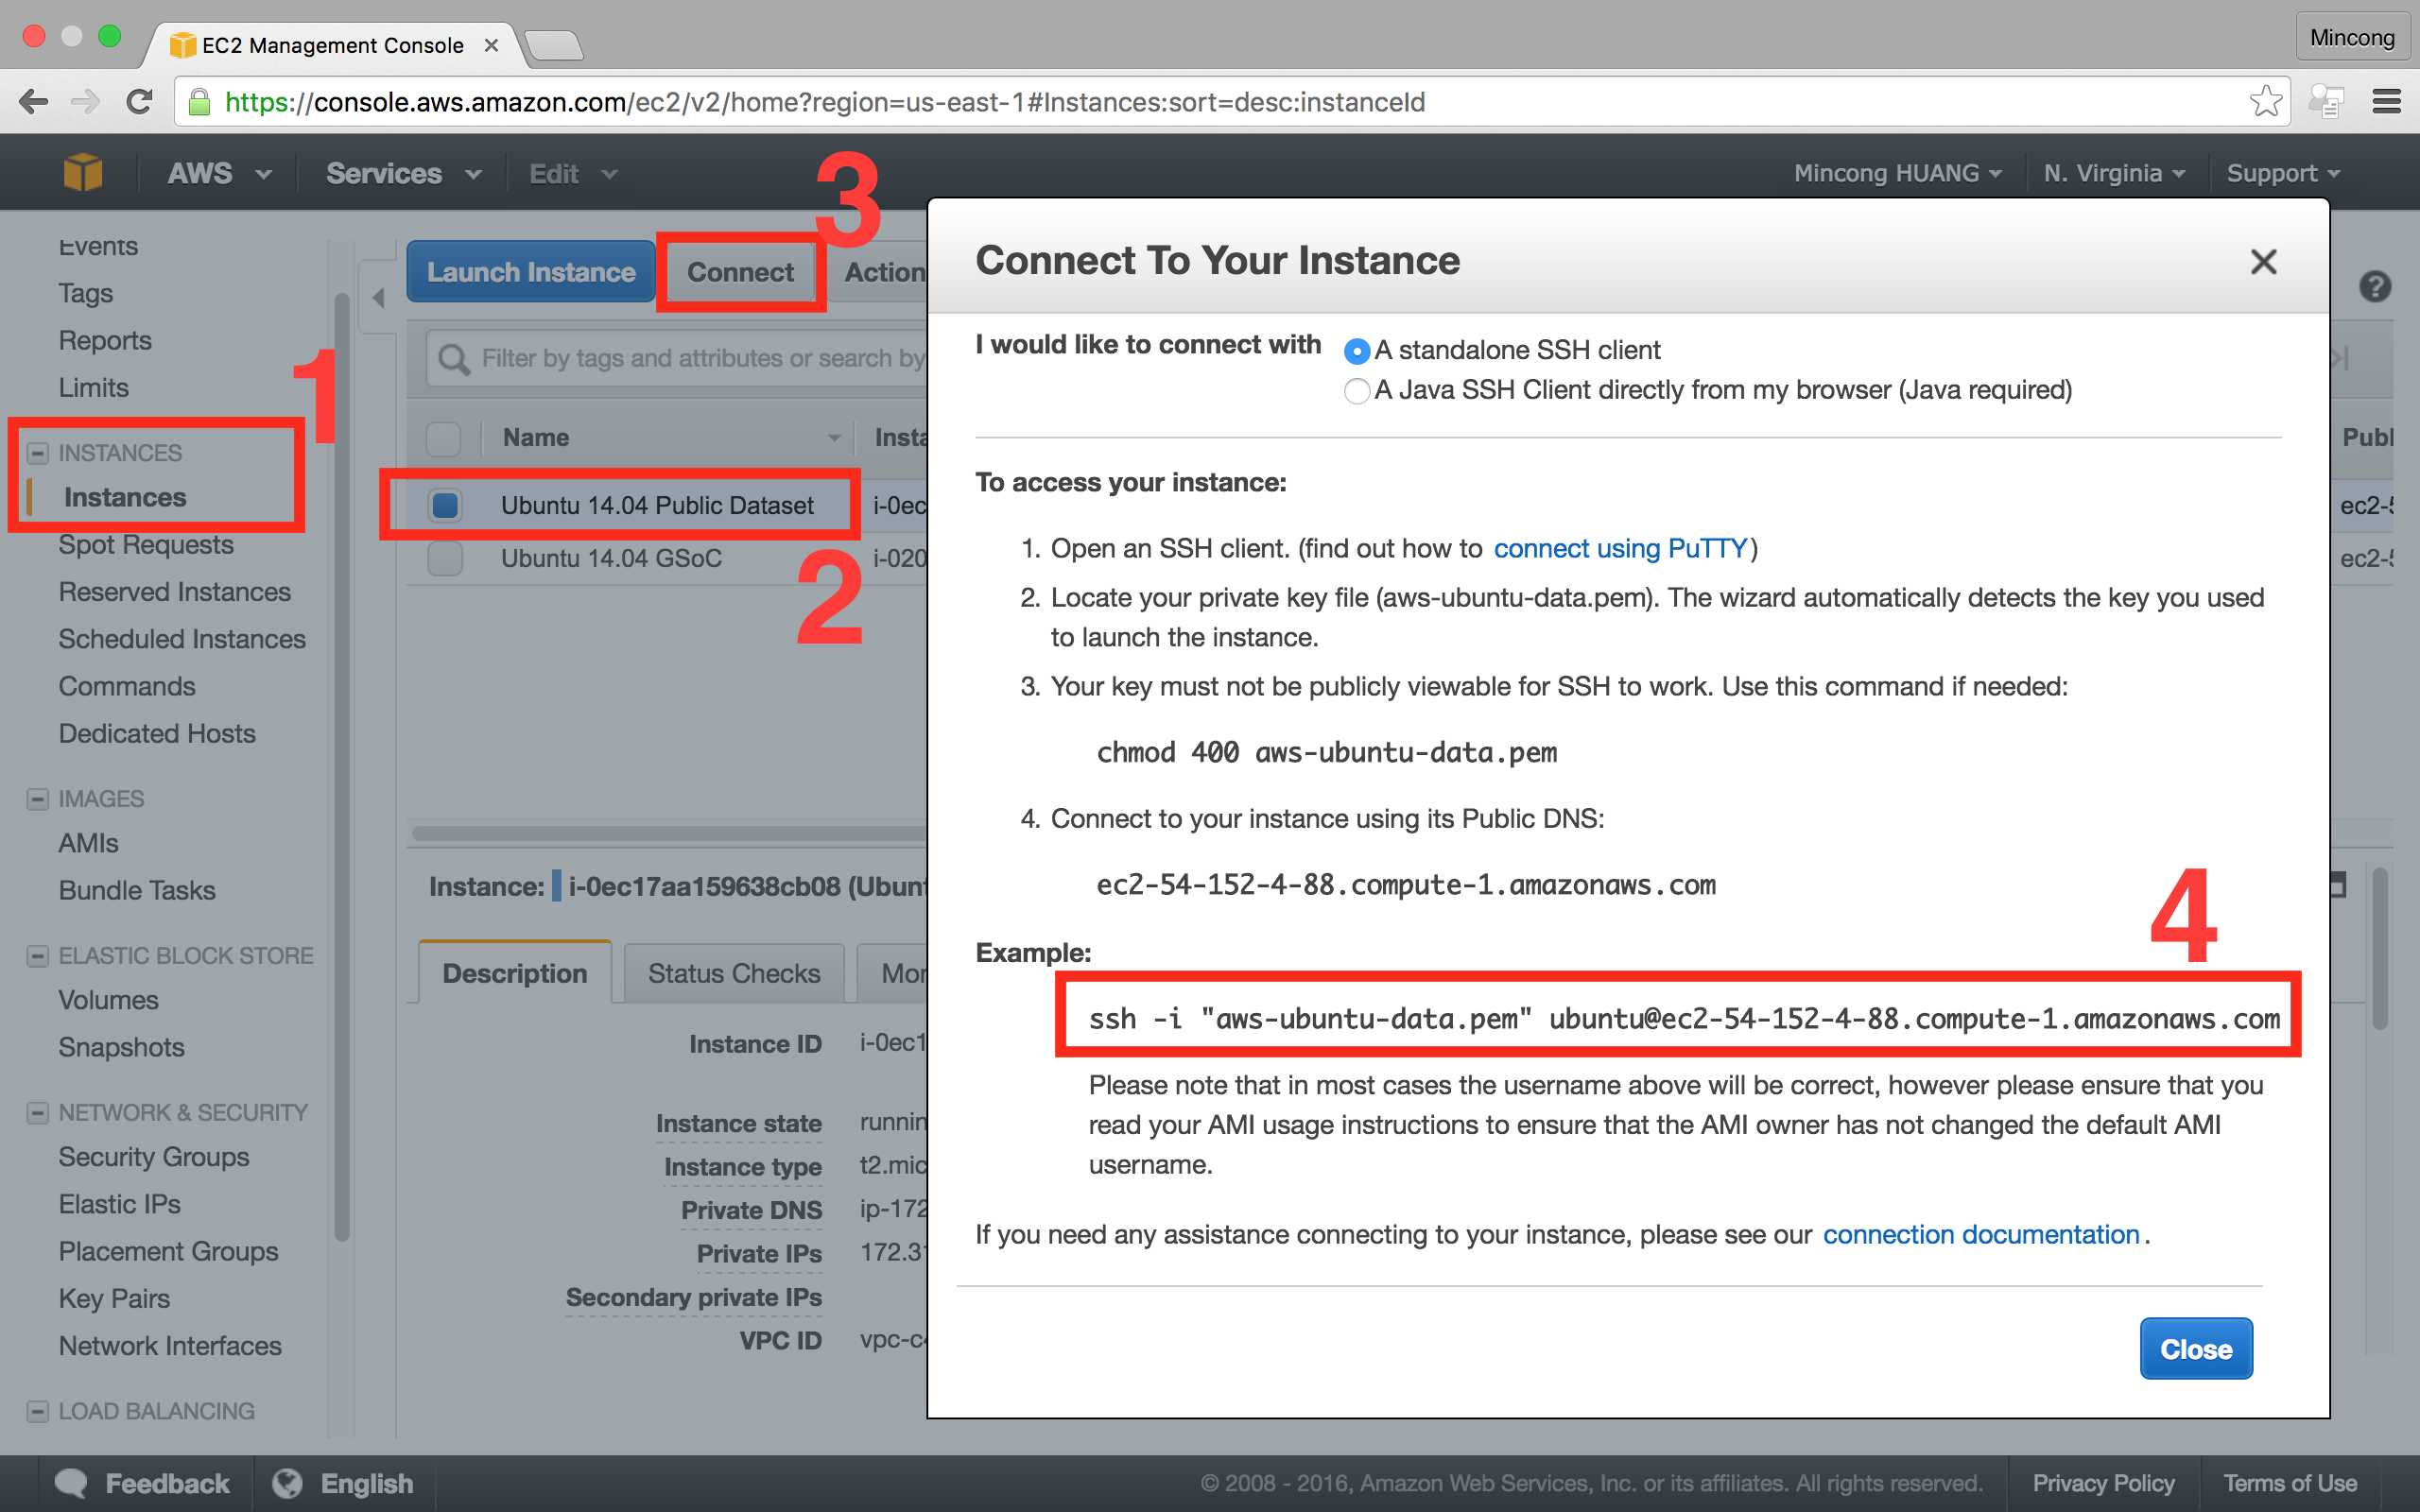Select A standalone SSH client radio button
Image resolution: width=2420 pixels, height=1512 pixels.
[1357, 351]
